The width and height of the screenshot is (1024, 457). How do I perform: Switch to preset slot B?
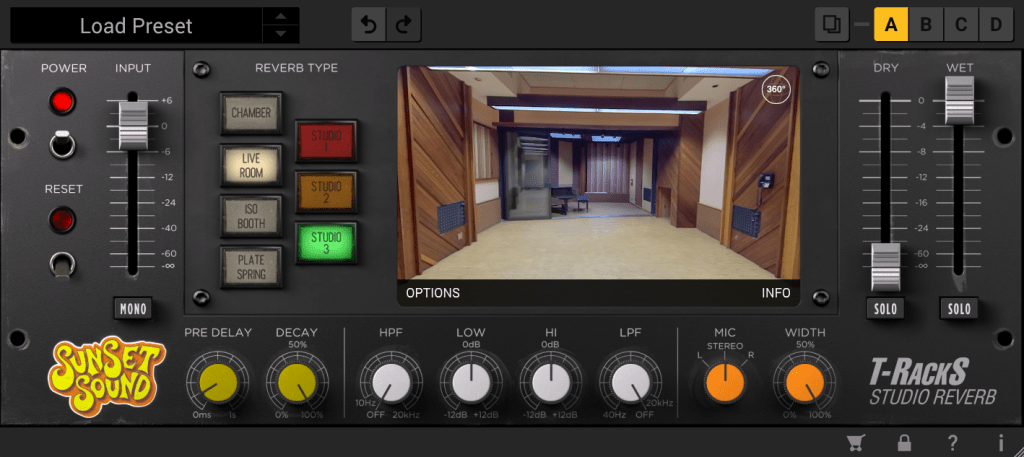(x=926, y=24)
